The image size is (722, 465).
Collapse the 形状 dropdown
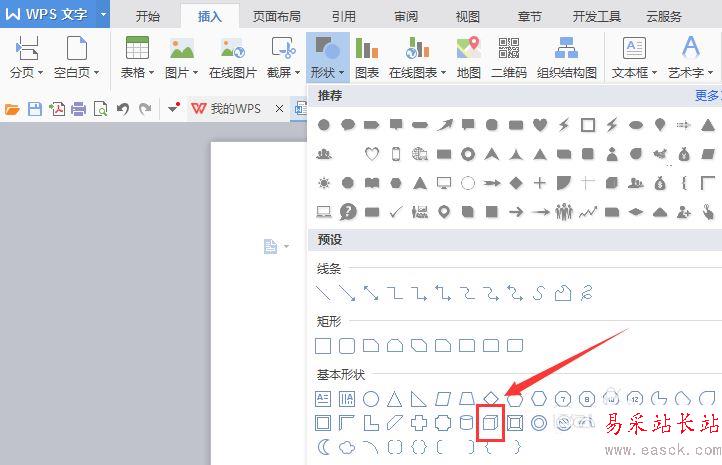coord(341,72)
